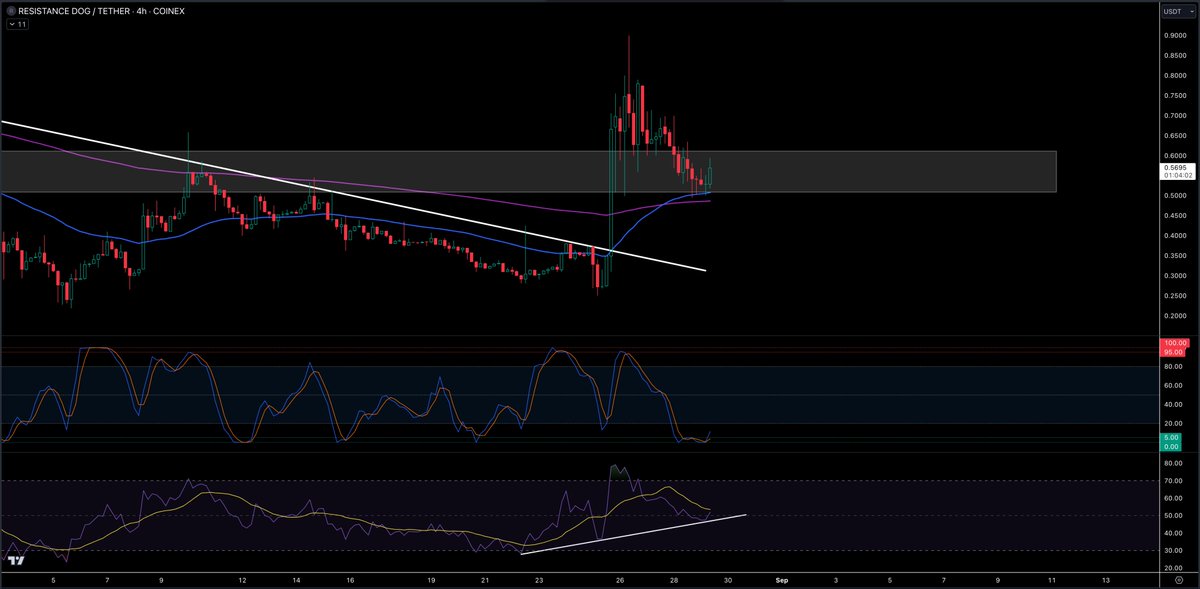Click the 0.6000 price axis label
Image resolution: width=1200 pixels, height=589 pixels.
(1173, 155)
